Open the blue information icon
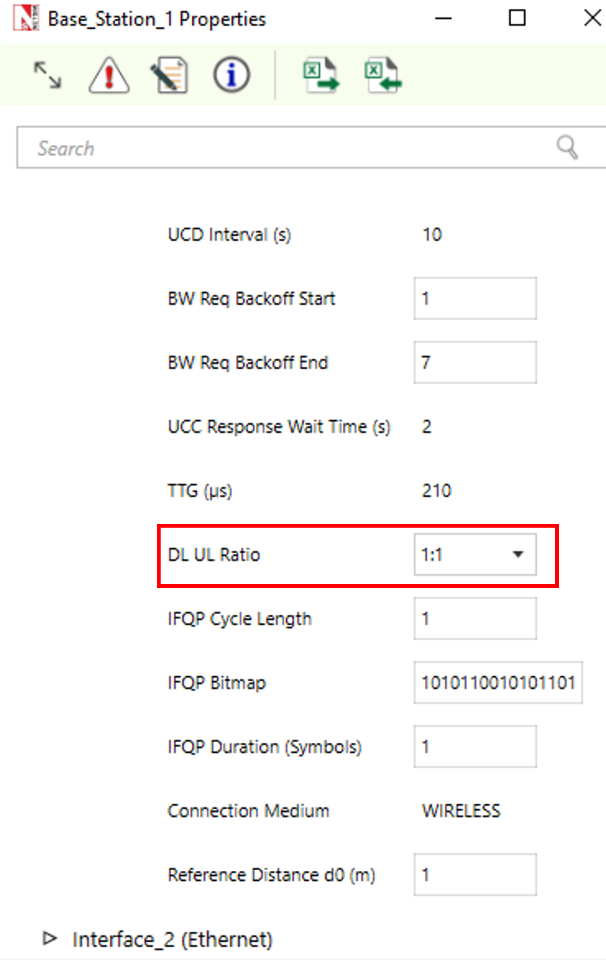 (231, 75)
